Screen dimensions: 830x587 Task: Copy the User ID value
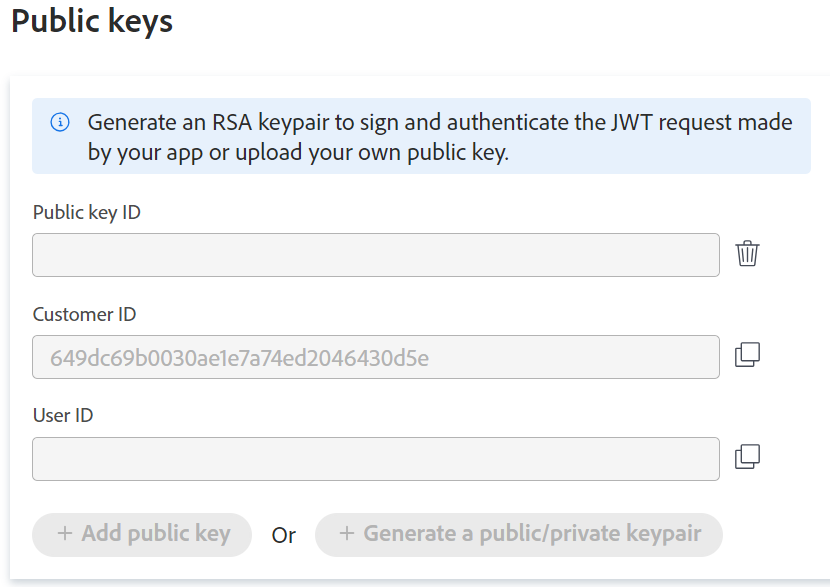747,458
